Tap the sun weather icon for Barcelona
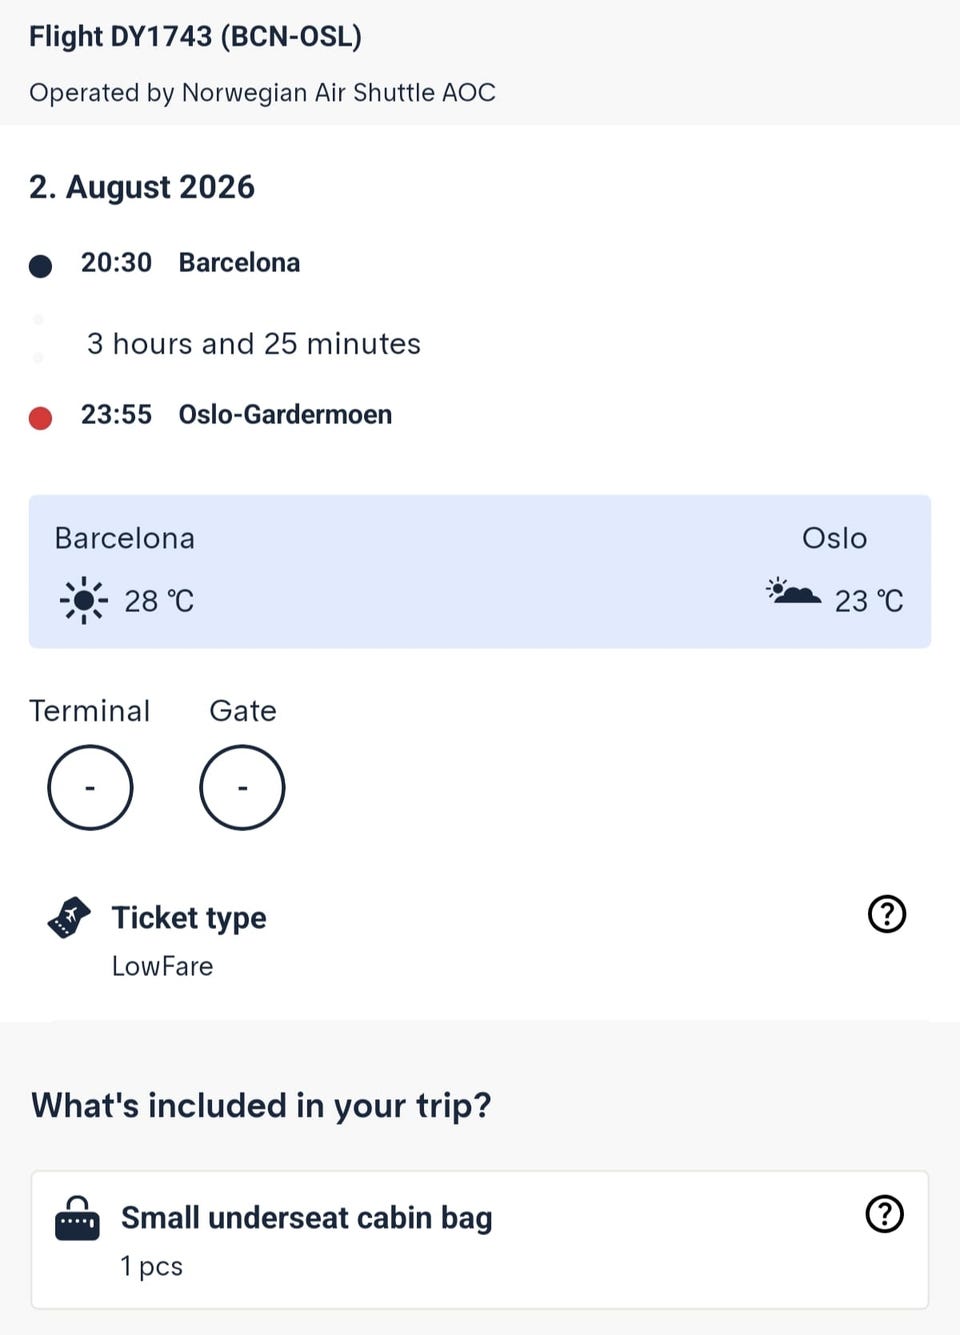Screen dimensions: 960x1335 click(x=84, y=600)
